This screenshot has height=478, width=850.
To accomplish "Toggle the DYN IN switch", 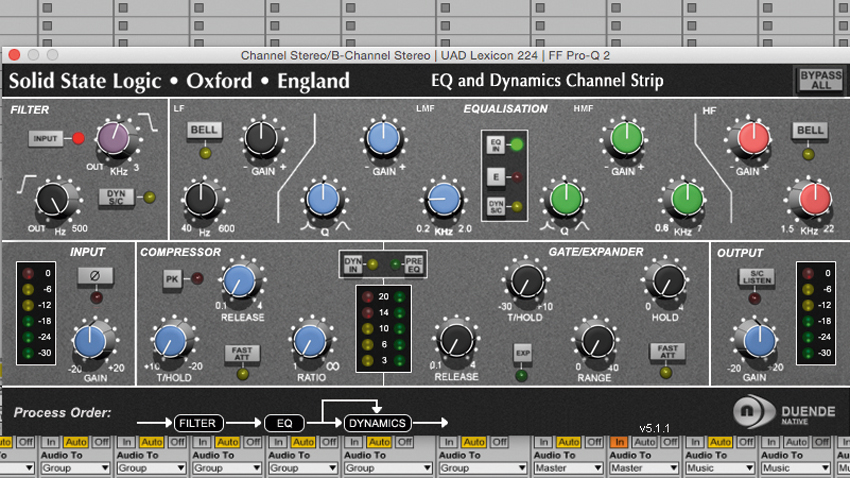I will (352, 265).
